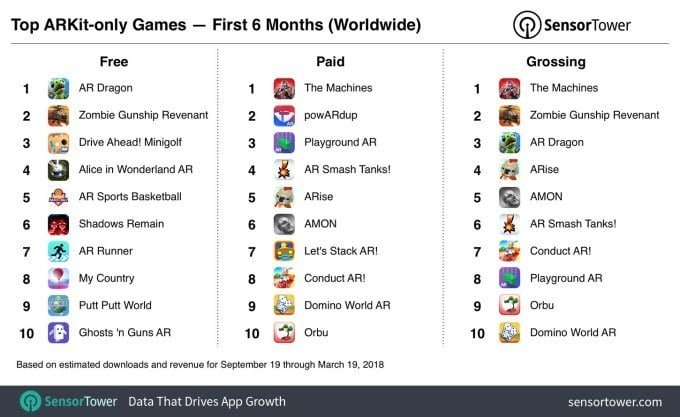The width and height of the screenshot is (680, 417).
Task: Click the Alice in Wonderland AR icon
Action: tap(58, 170)
